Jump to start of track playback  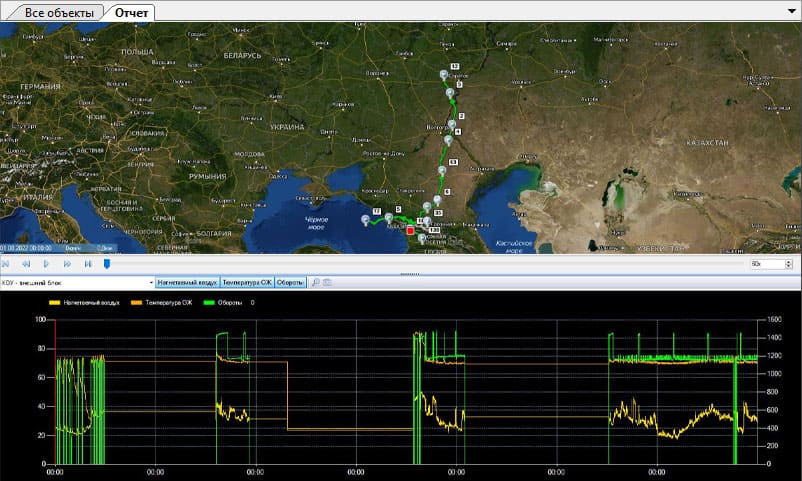coord(6,264)
